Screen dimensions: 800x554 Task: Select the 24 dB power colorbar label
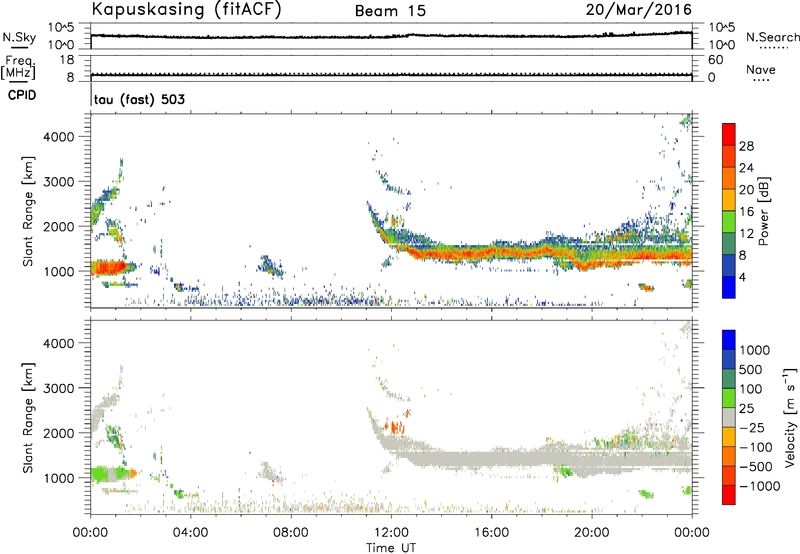746,168
